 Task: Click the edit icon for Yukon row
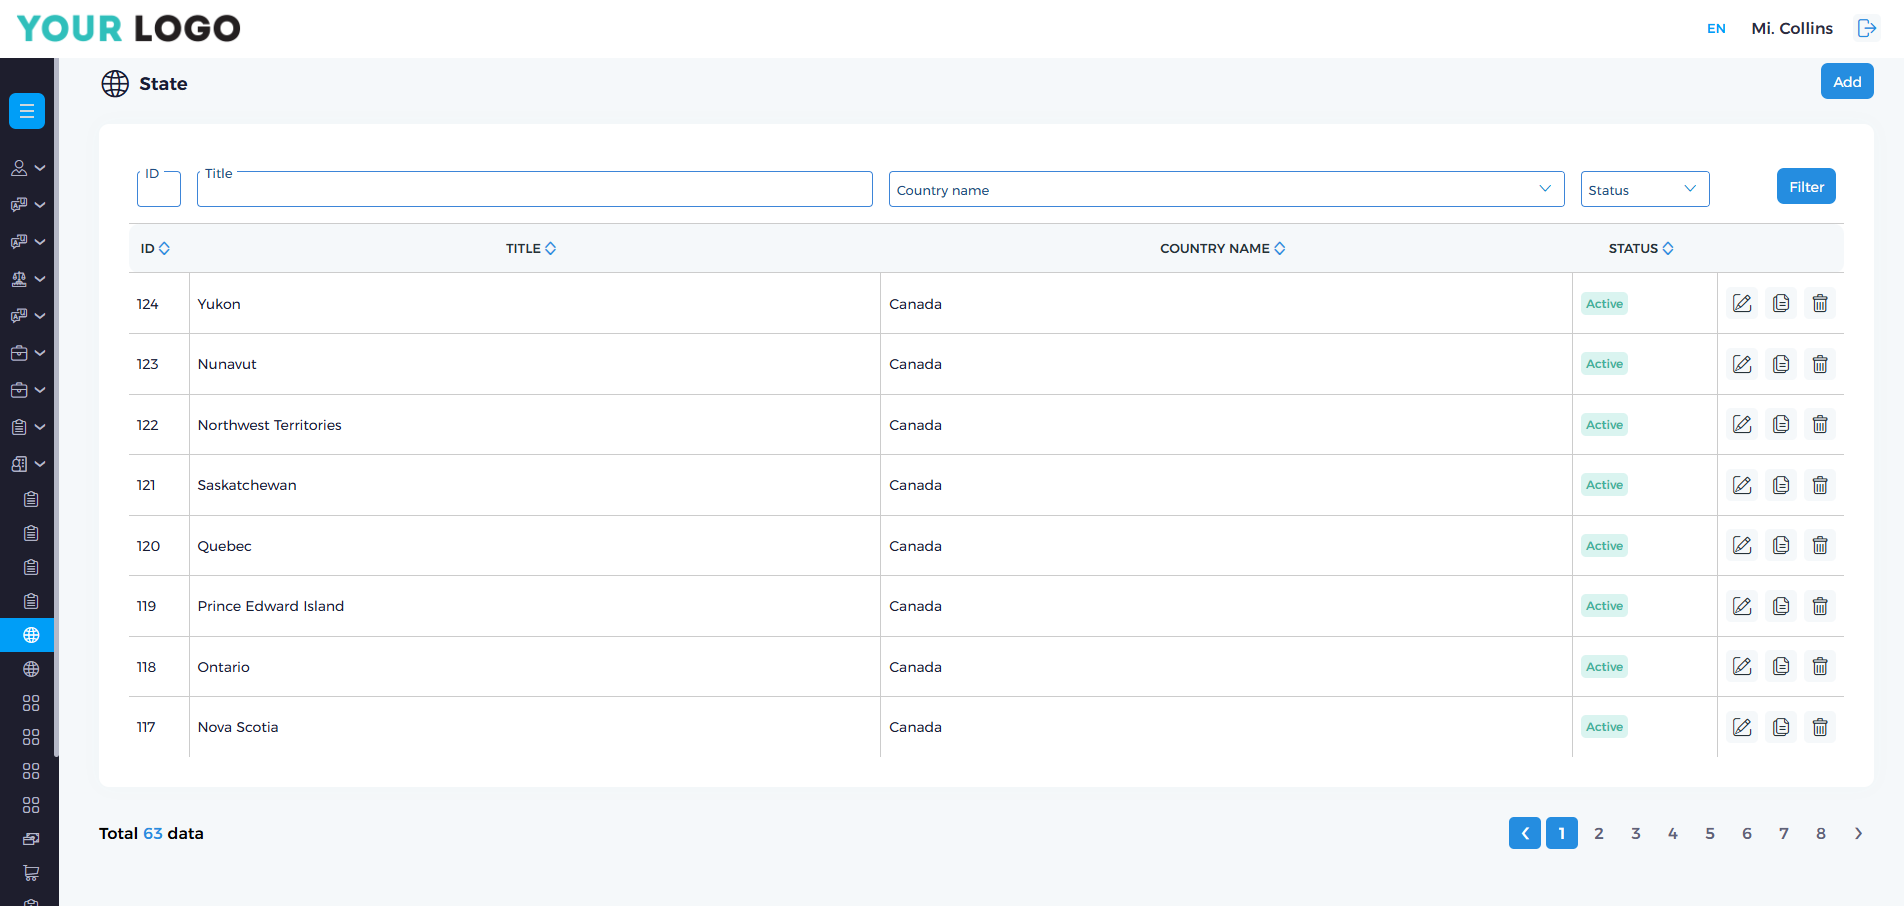pos(1742,304)
